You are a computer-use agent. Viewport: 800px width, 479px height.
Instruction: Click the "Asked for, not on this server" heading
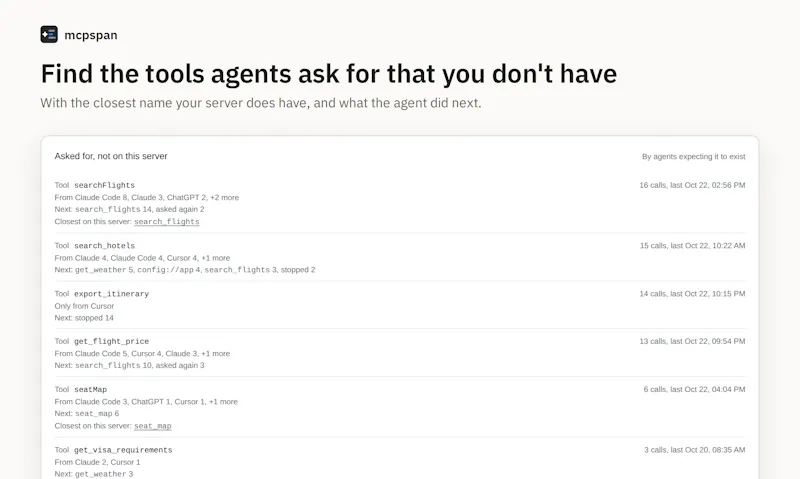[111, 156]
